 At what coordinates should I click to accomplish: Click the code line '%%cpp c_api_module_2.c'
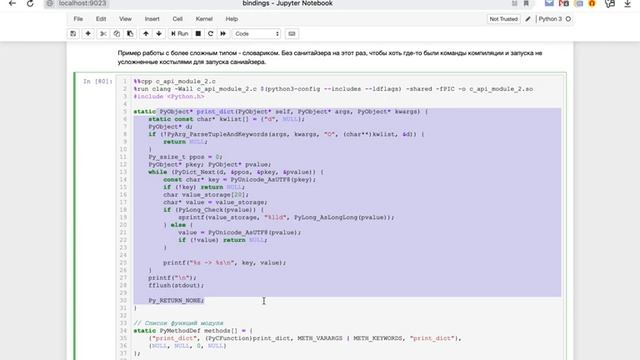(x=174, y=81)
